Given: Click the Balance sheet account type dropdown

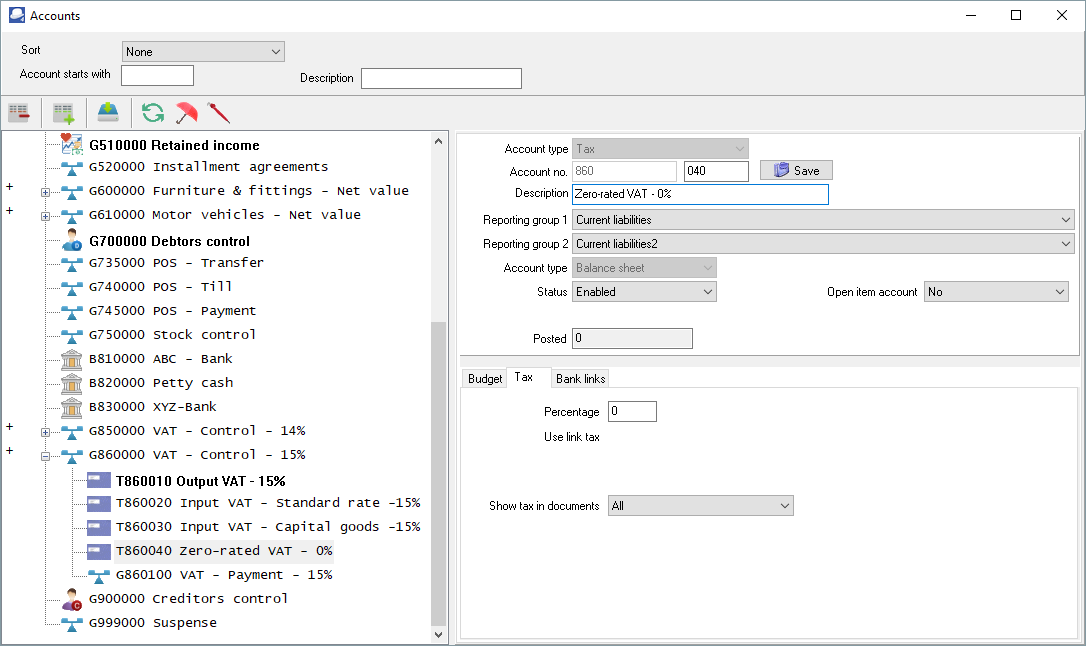Looking at the screenshot, I should 644,267.
